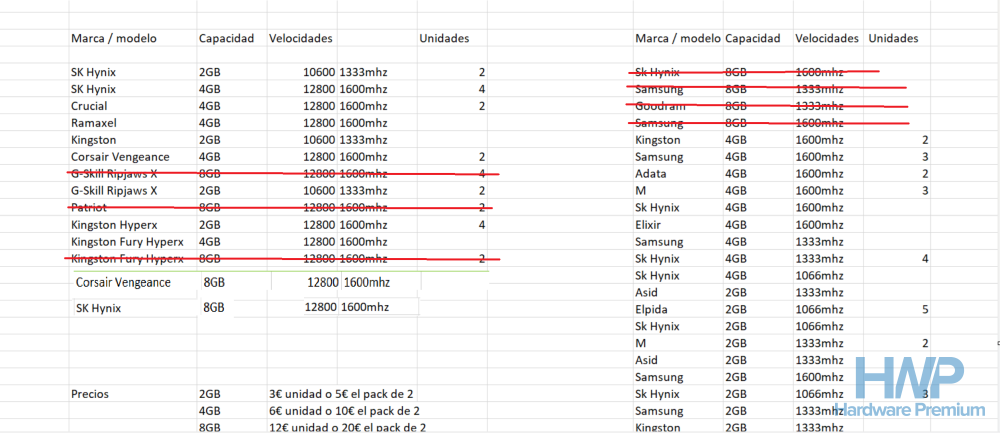1000x433 pixels.
Task: Click '1600mhz' in the Adata row
Action: [x=819, y=173]
